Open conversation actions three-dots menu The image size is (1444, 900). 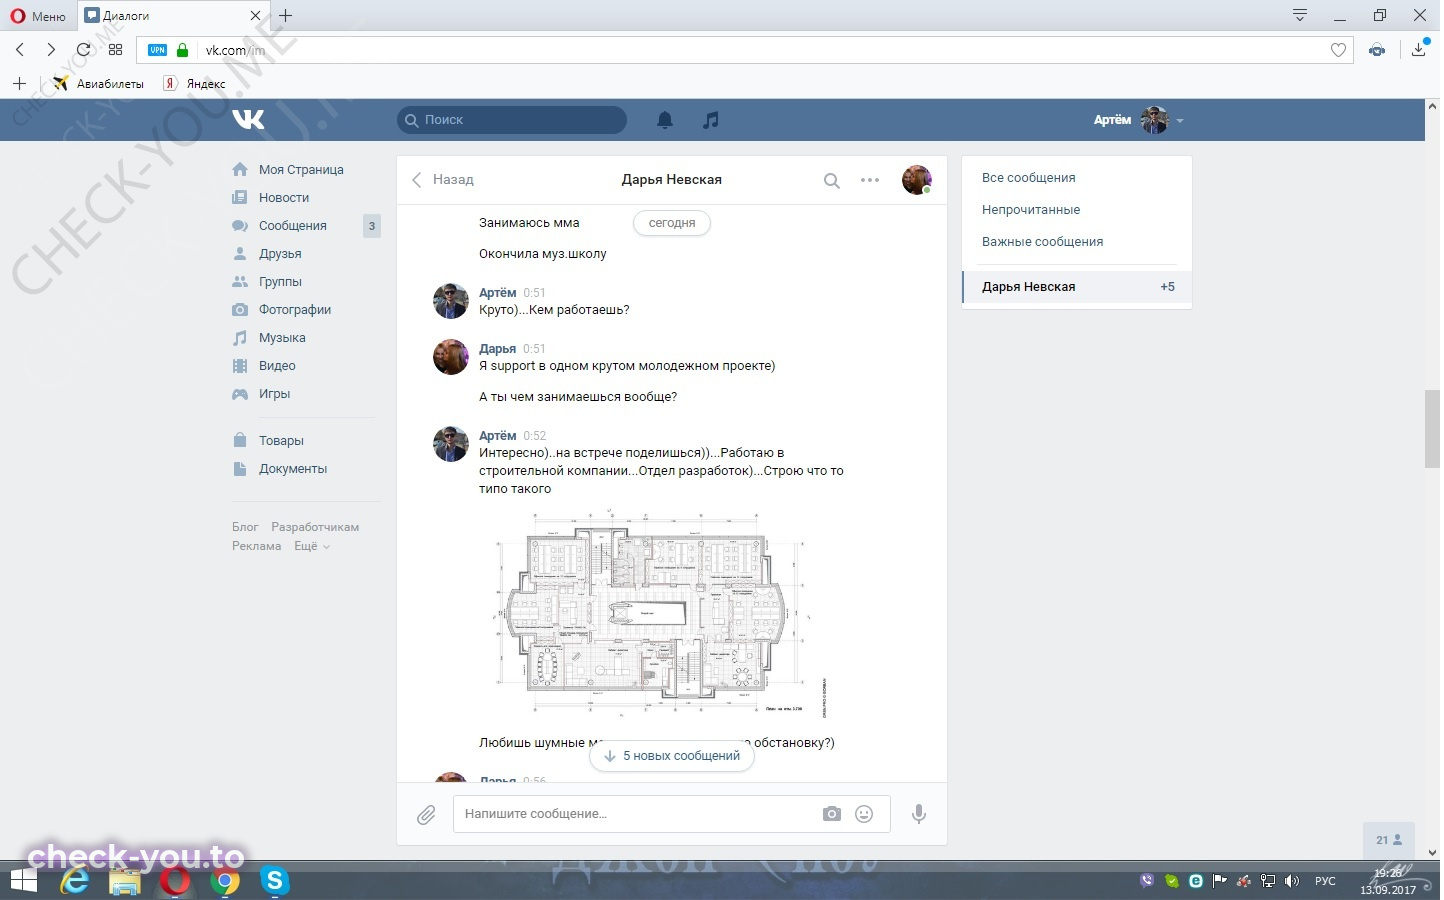870,181
